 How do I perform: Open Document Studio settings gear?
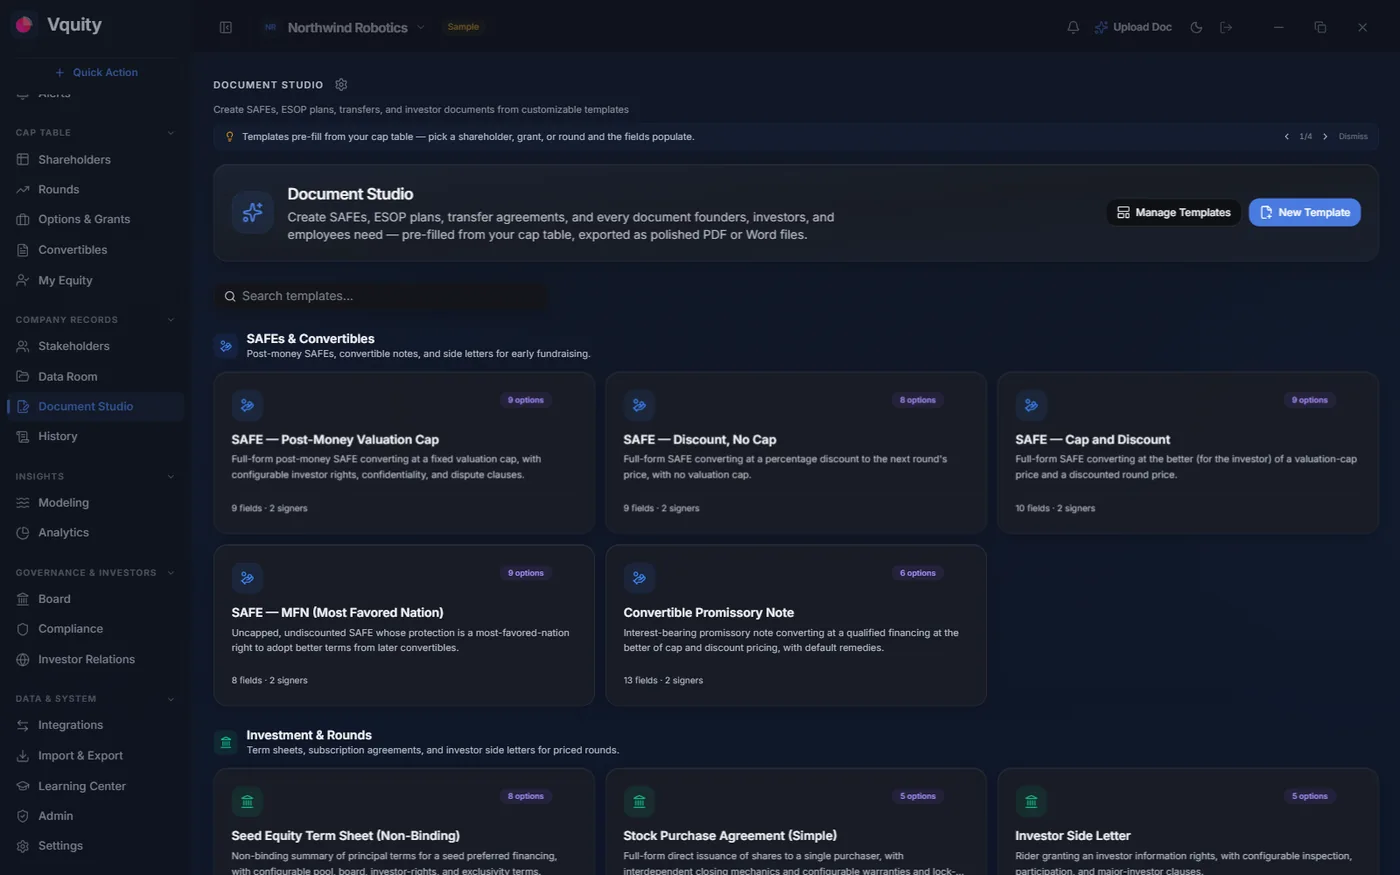[341, 85]
